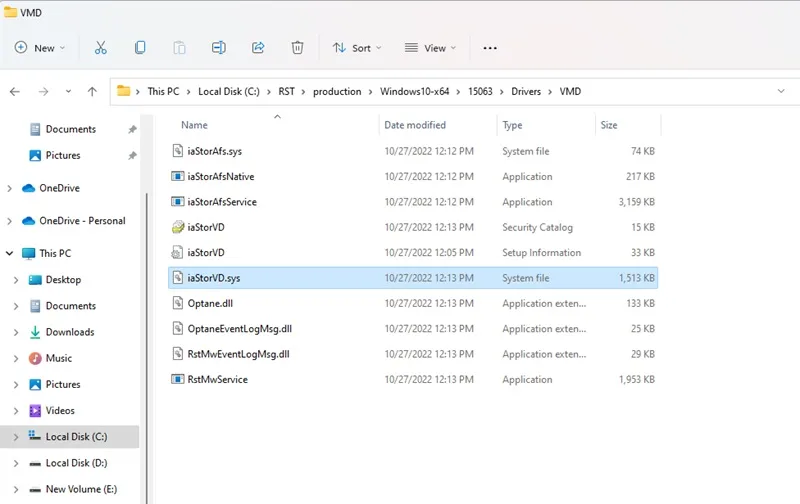Click iaStorAfsService application file icon
Screen dimensions: 800x504
pos(177,202)
